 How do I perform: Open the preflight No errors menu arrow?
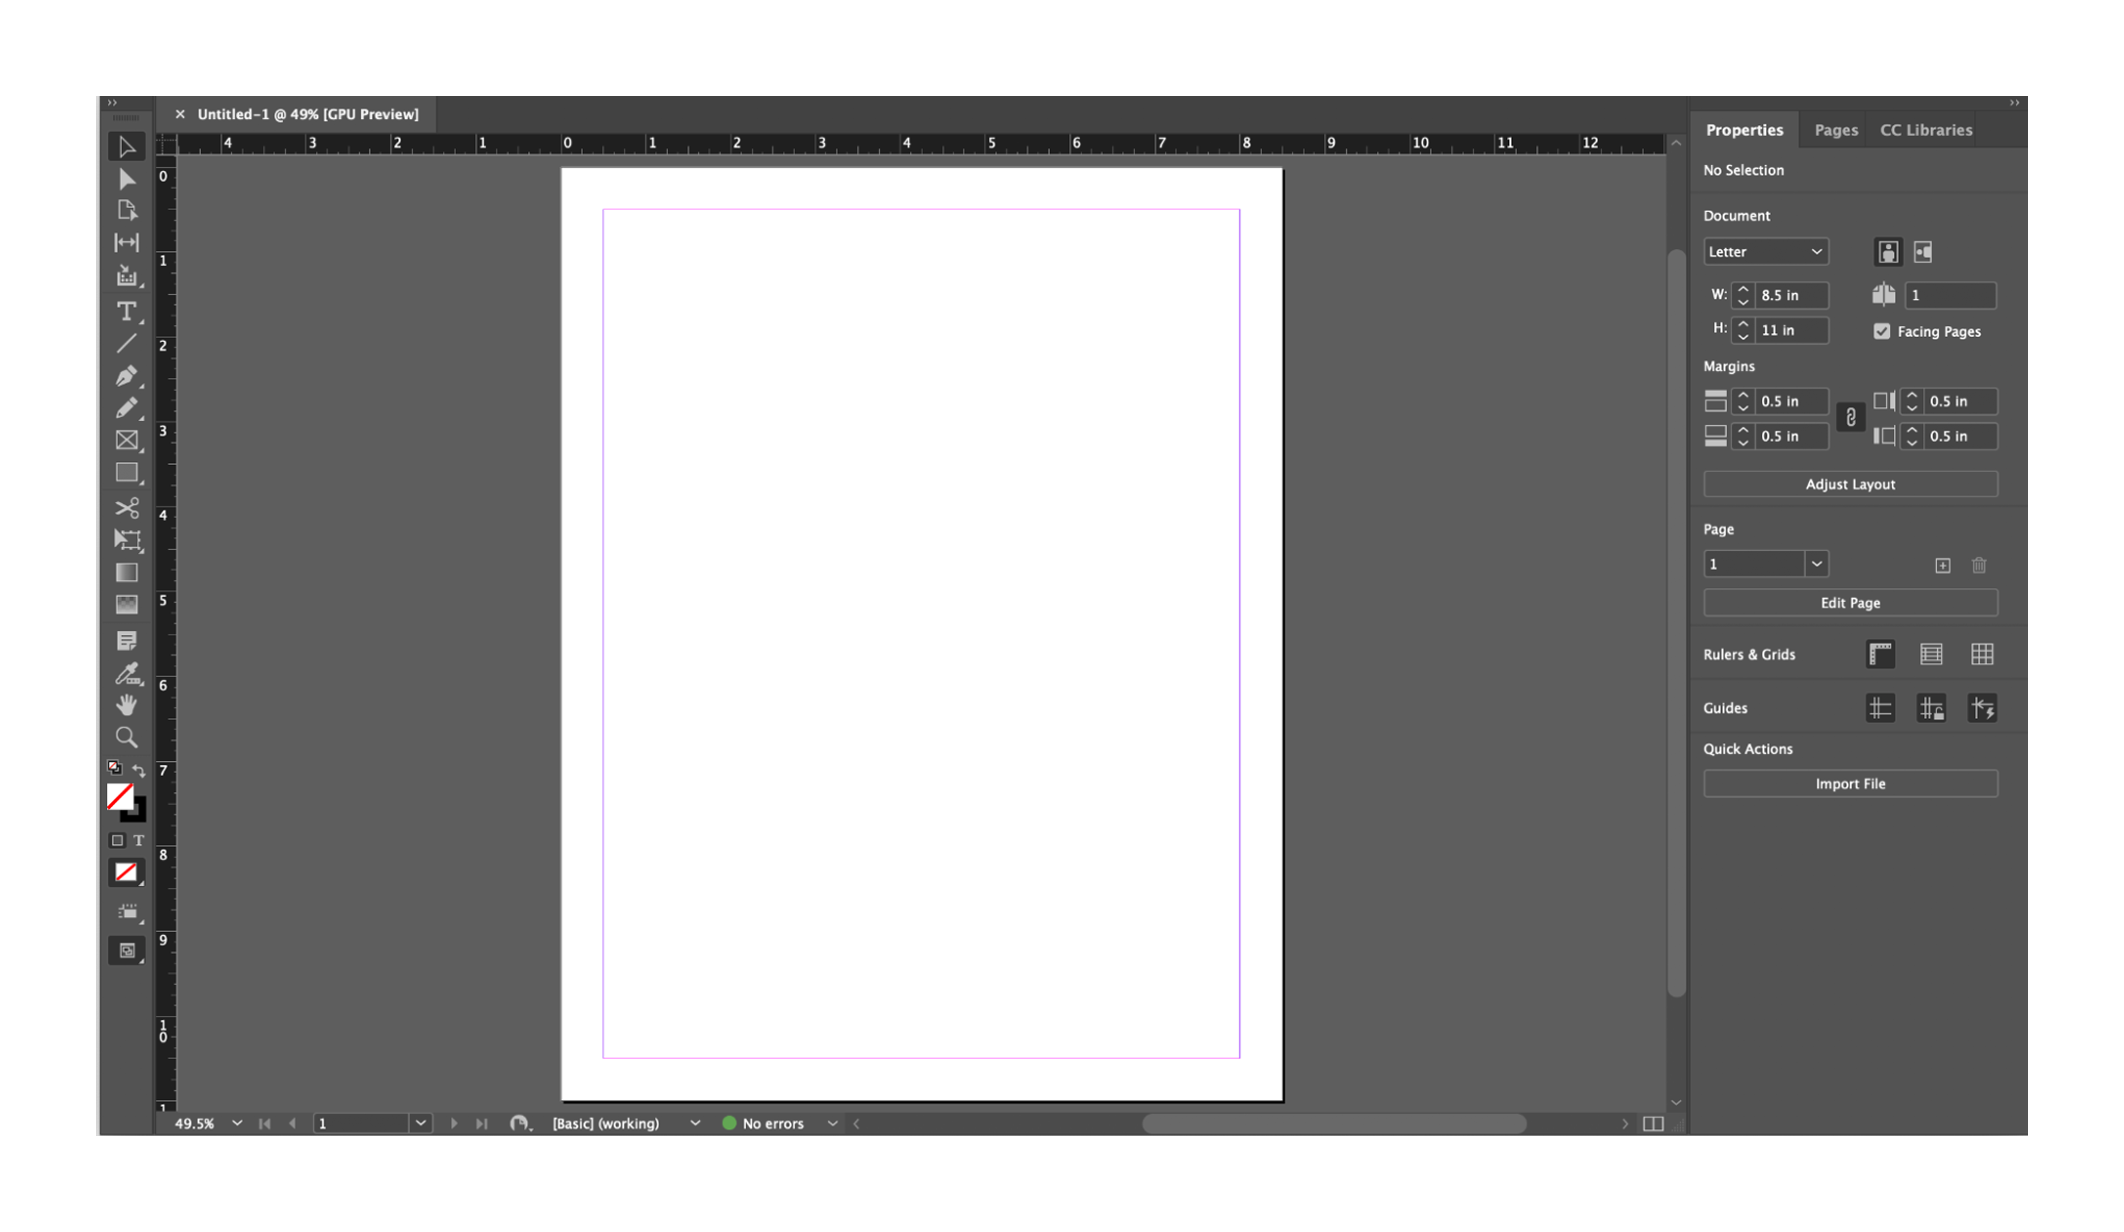[832, 1123]
